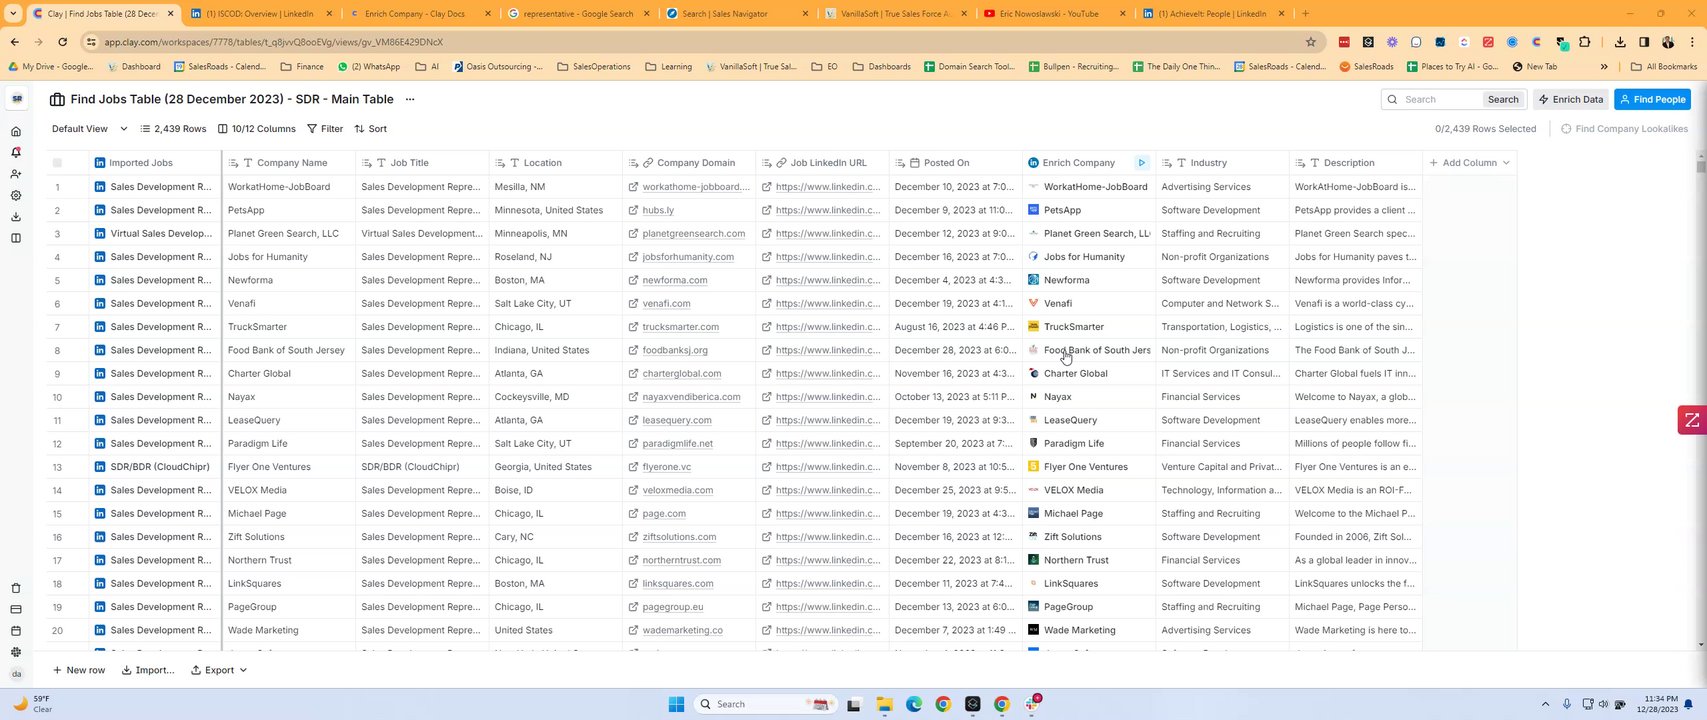Open settings gear in left sidebar
The height and width of the screenshot is (720, 1707).
point(16,196)
